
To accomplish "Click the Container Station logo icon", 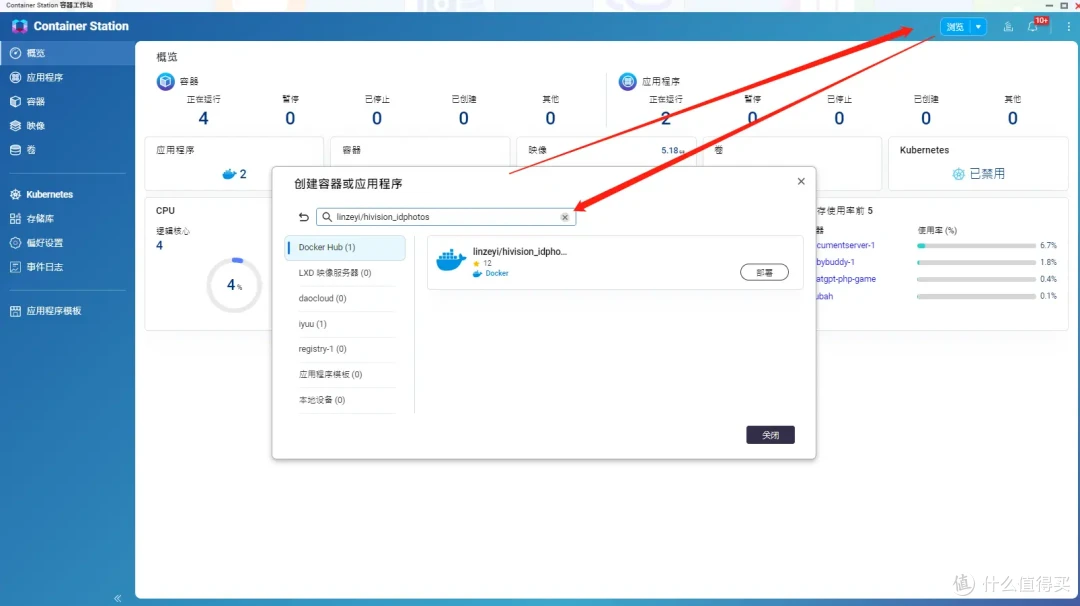I will click(x=19, y=26).
